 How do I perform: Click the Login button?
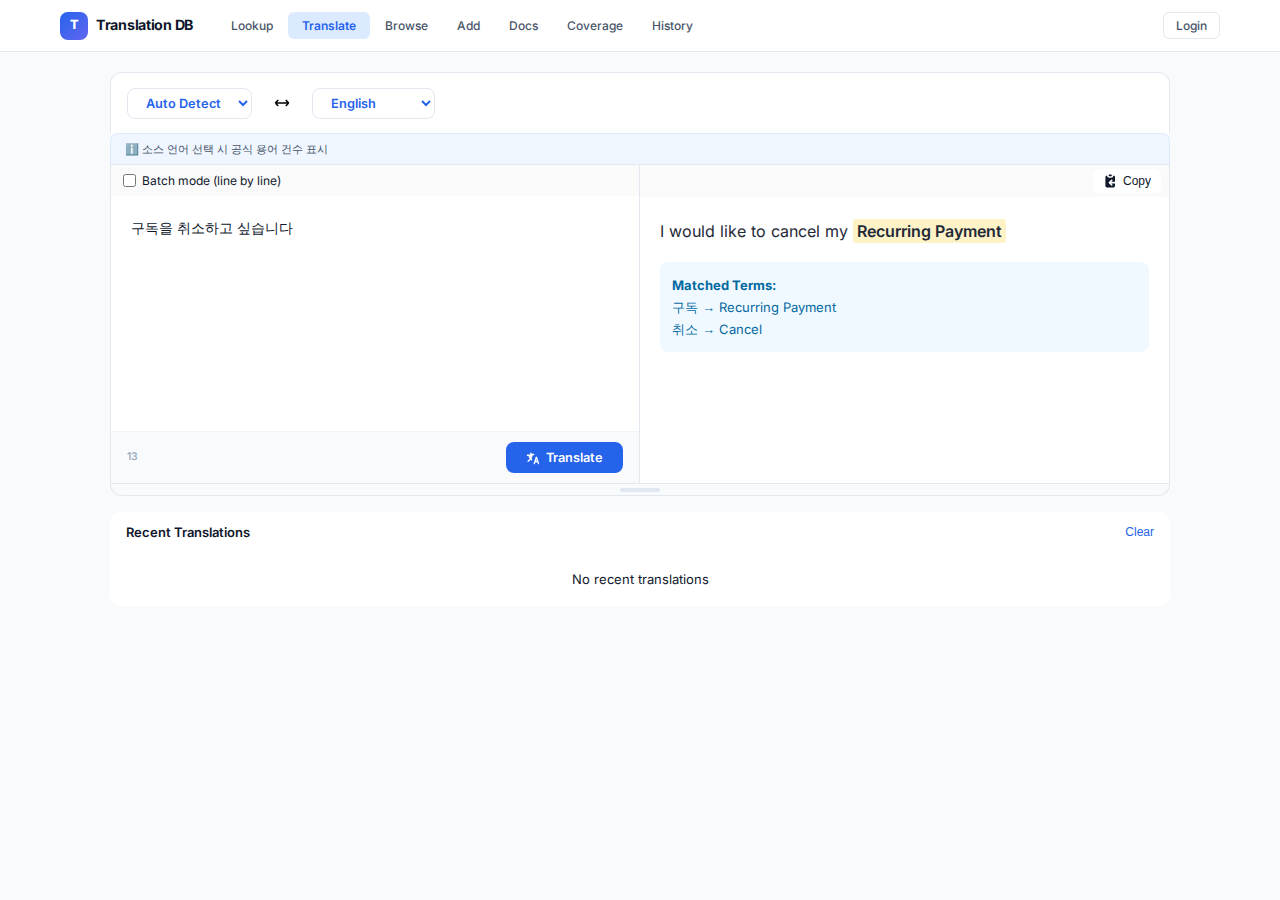tap(1190, 25)
